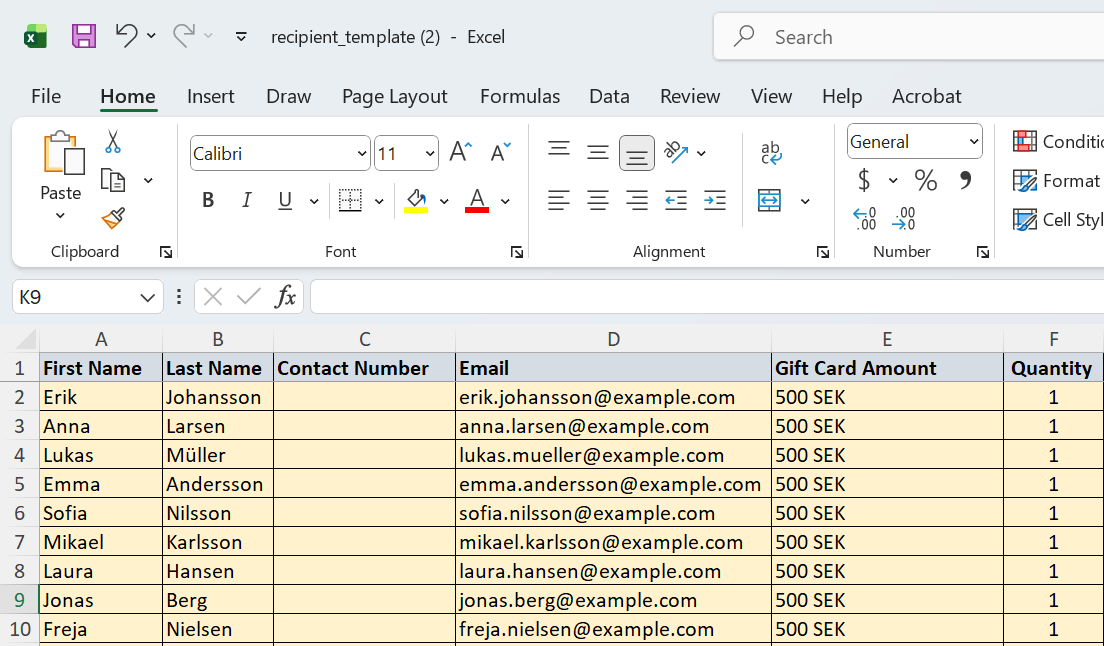The width and height of the screenshot is (1104, 646).
Task: Click Increase Font Size icon
Action: [x=460, y=152]
